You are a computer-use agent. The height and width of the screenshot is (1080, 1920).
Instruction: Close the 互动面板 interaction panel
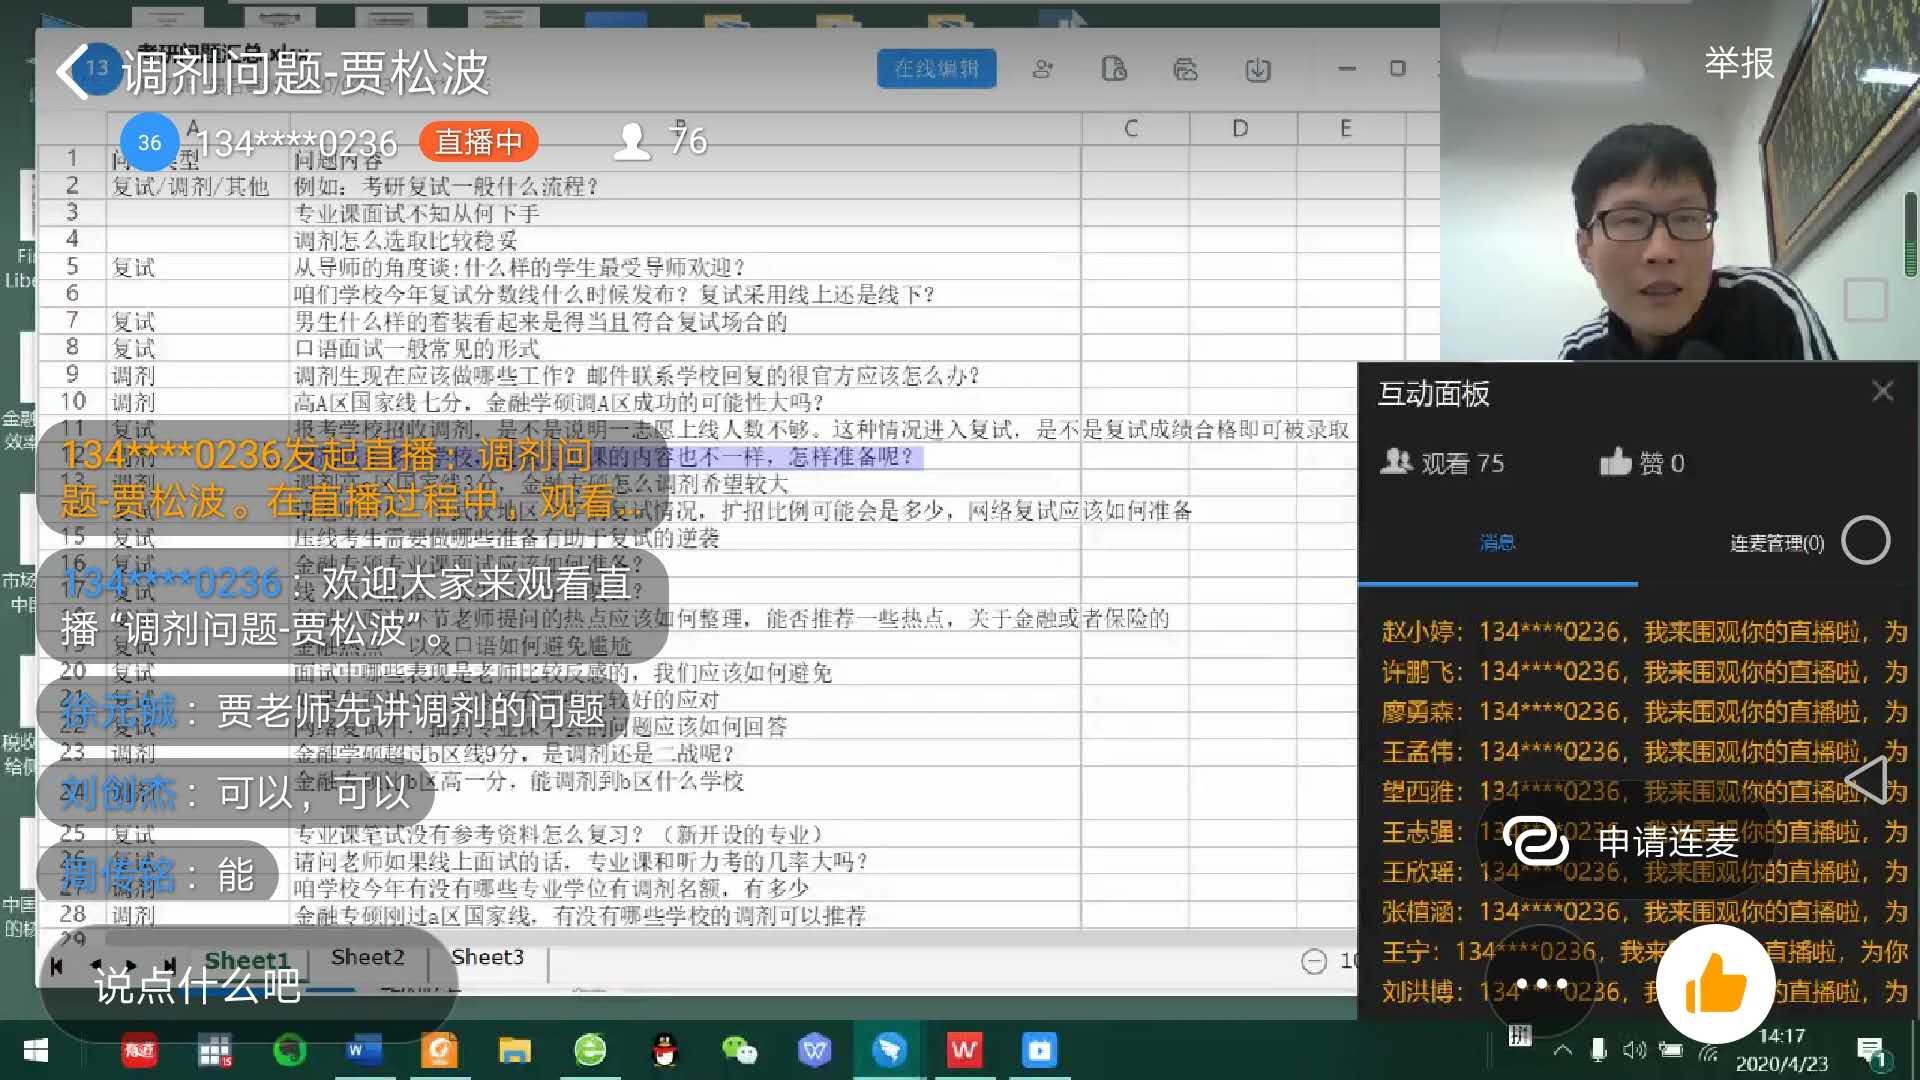tap(1882, 391)
